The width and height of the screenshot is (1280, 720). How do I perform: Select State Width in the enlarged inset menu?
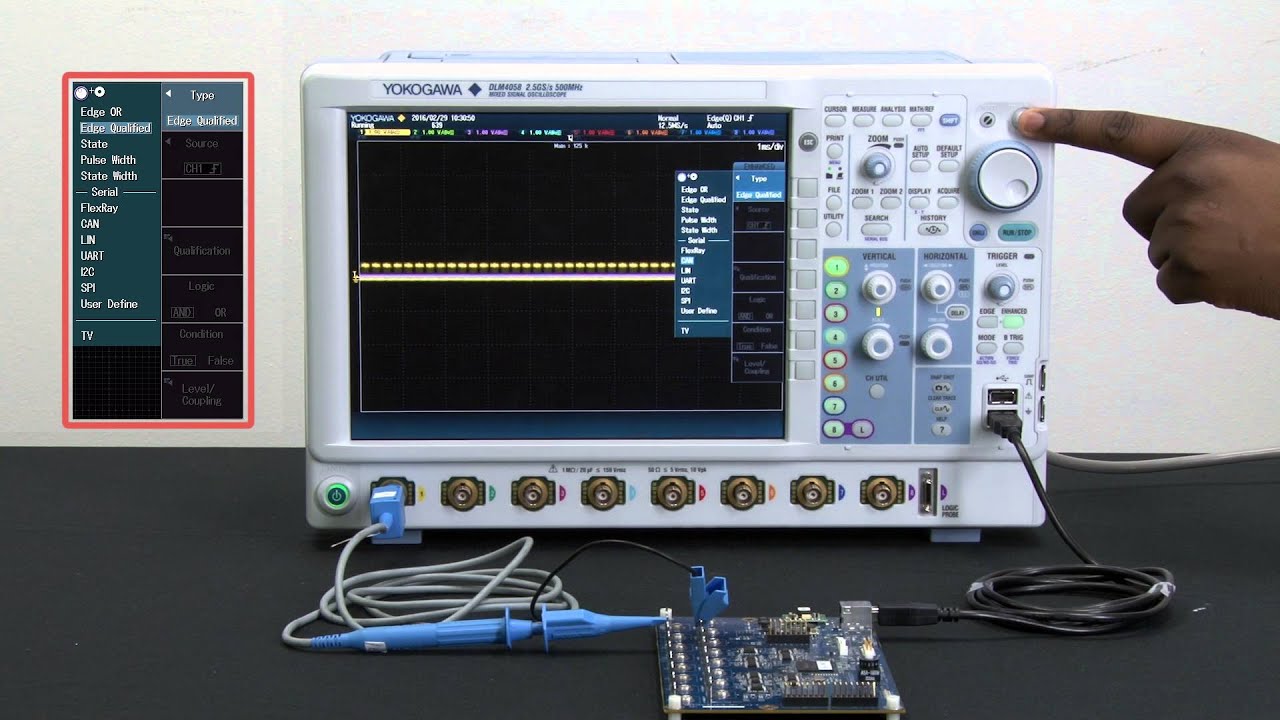[x=109, y=176]
